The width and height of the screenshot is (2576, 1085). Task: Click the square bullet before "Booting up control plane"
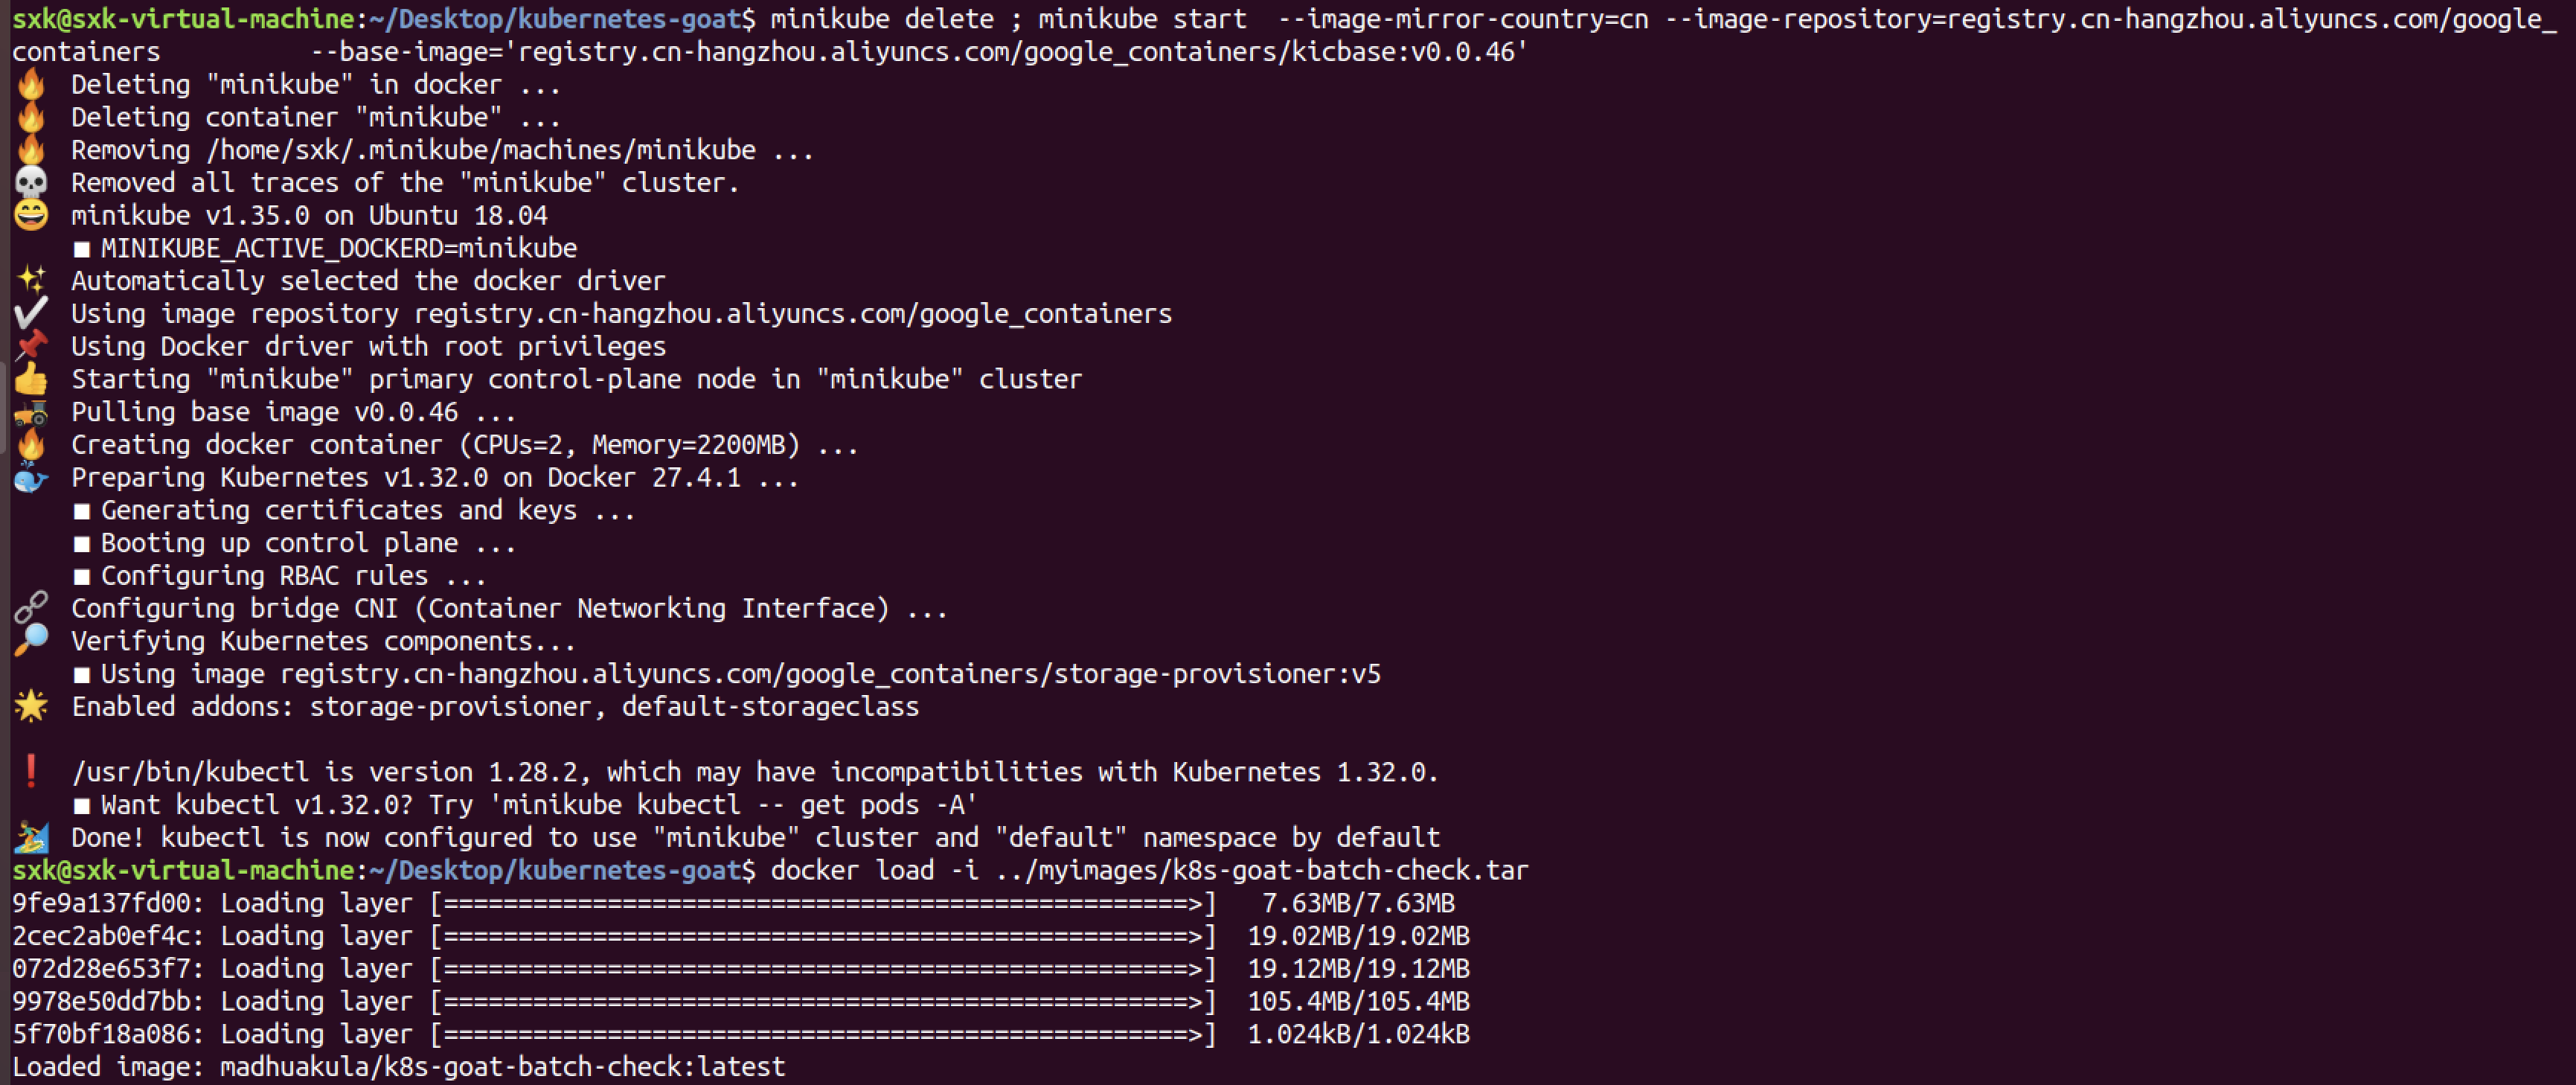(82, 544)
